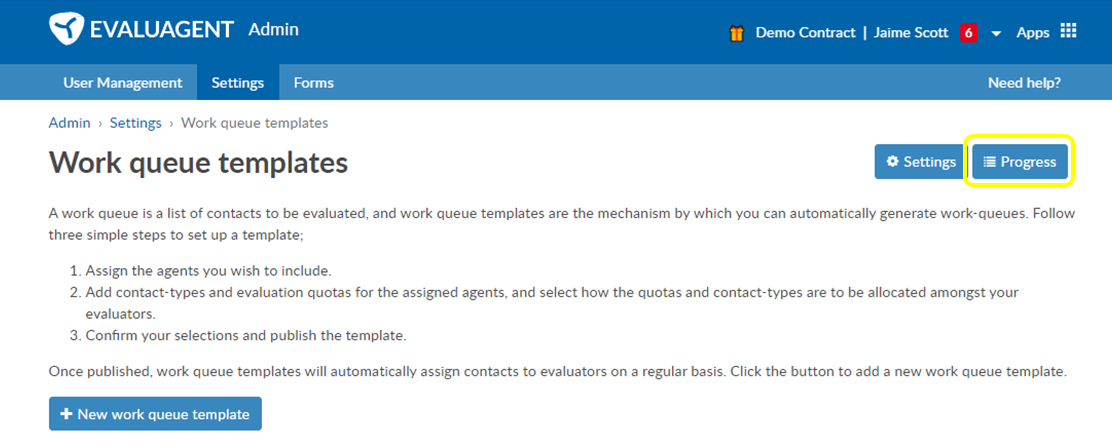This screenshot has height=448, width=1112.
Task: Click the plus icon on New template button
Action: point(67,414)
